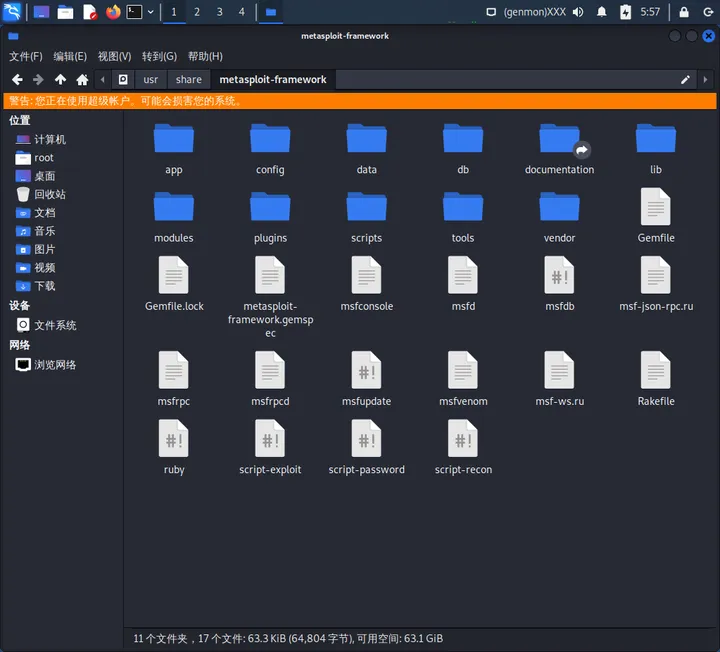720x652 pixels.
Task: Switch to workspace 3
Action: tap(219, 12)
